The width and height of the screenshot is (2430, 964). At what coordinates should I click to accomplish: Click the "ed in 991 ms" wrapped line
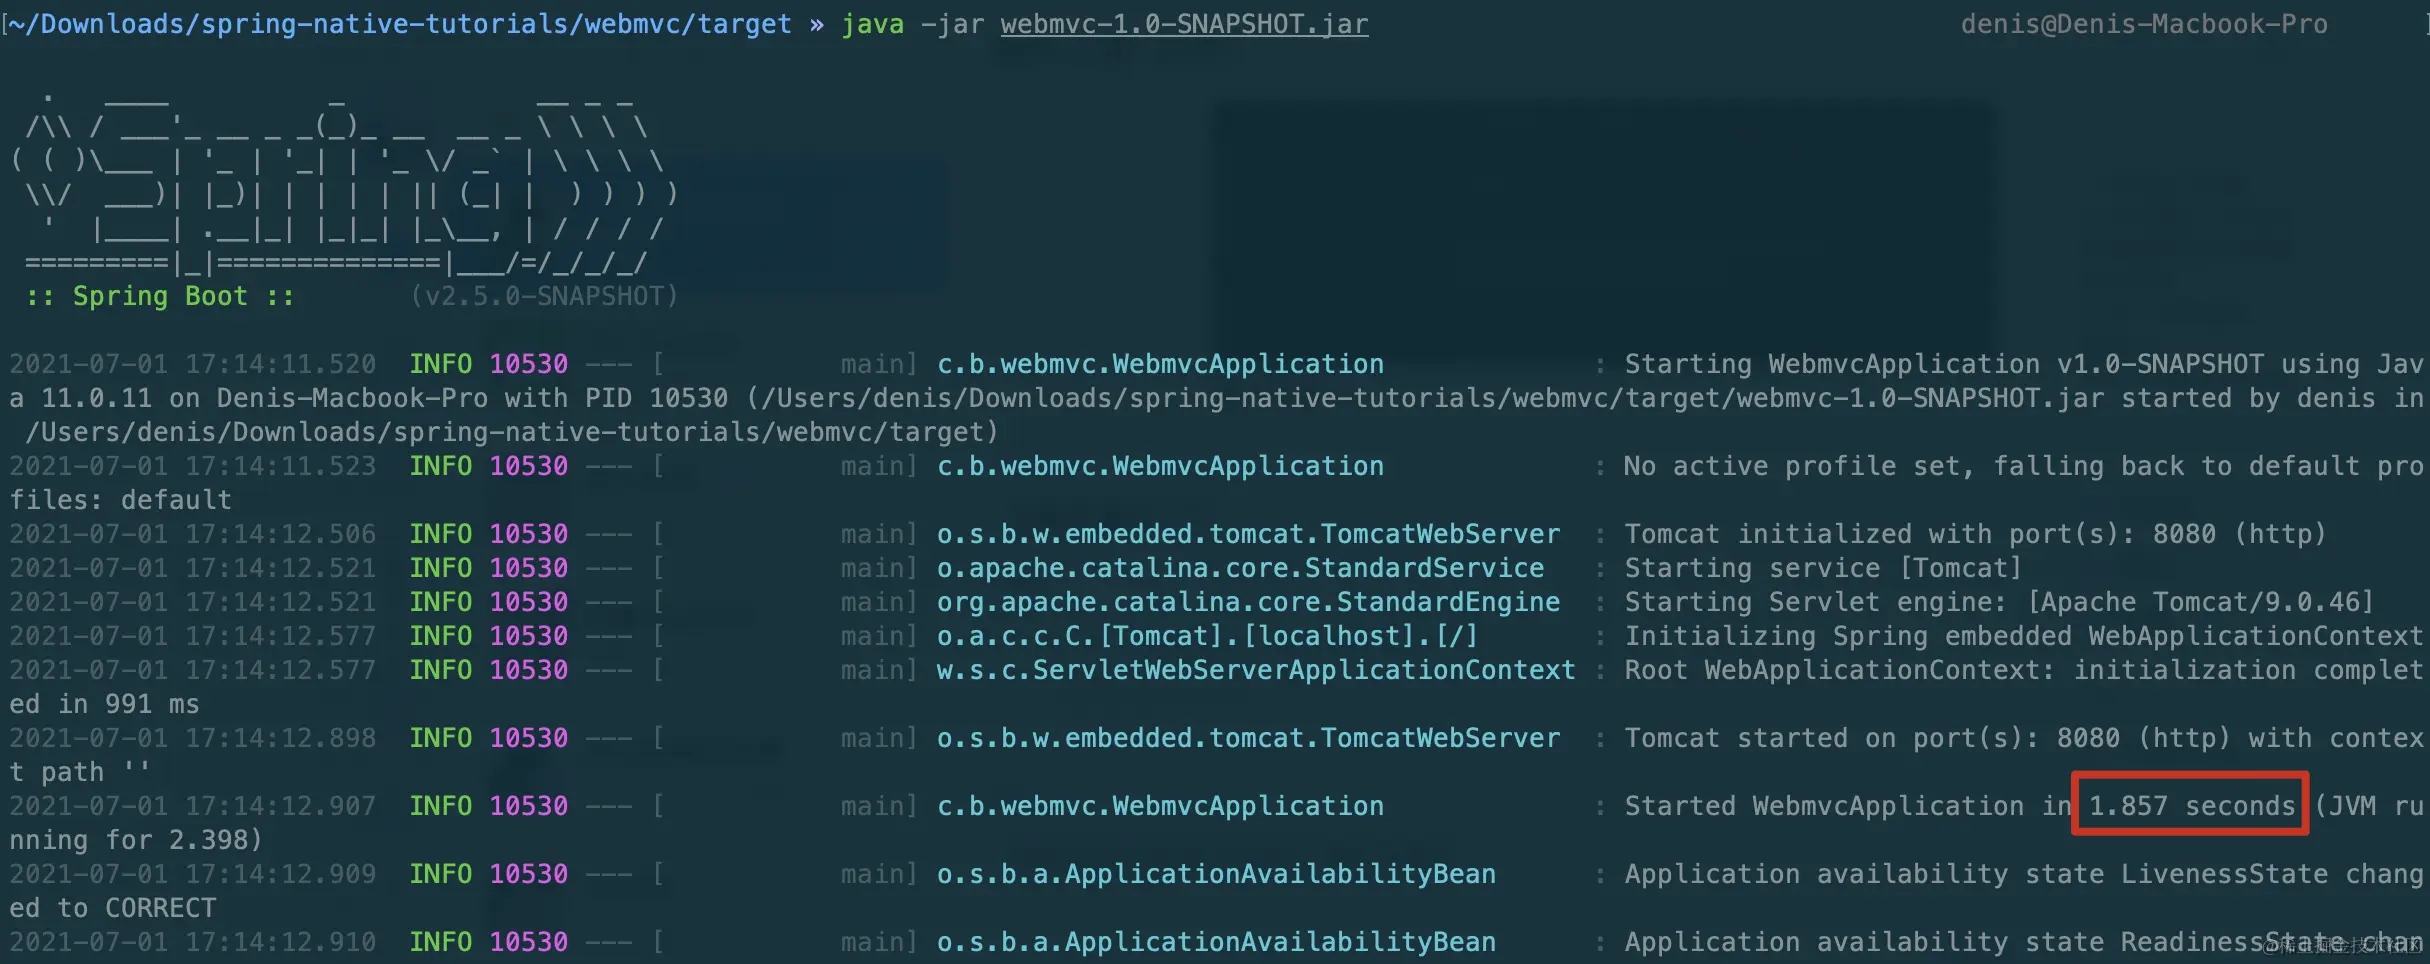[x=104, y=704]
